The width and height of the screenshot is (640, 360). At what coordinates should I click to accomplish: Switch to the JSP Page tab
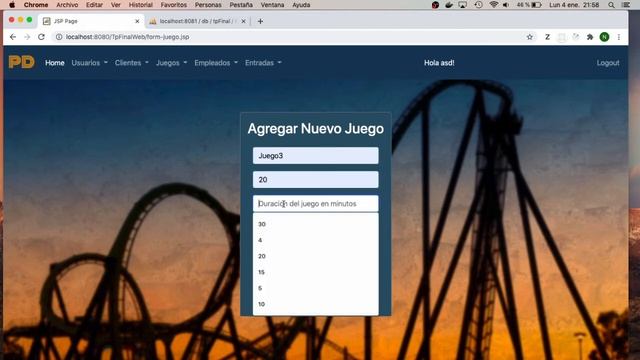tap(91, 21)
